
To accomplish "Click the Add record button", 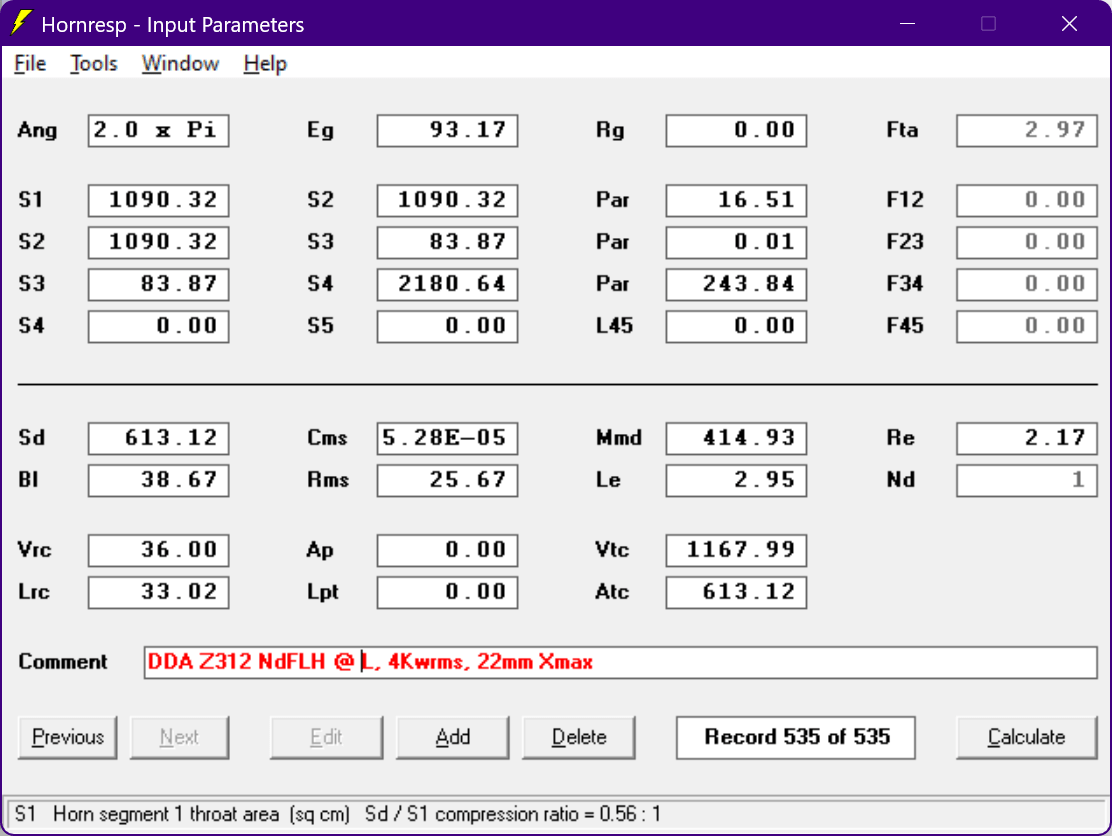I will (452, 737).
